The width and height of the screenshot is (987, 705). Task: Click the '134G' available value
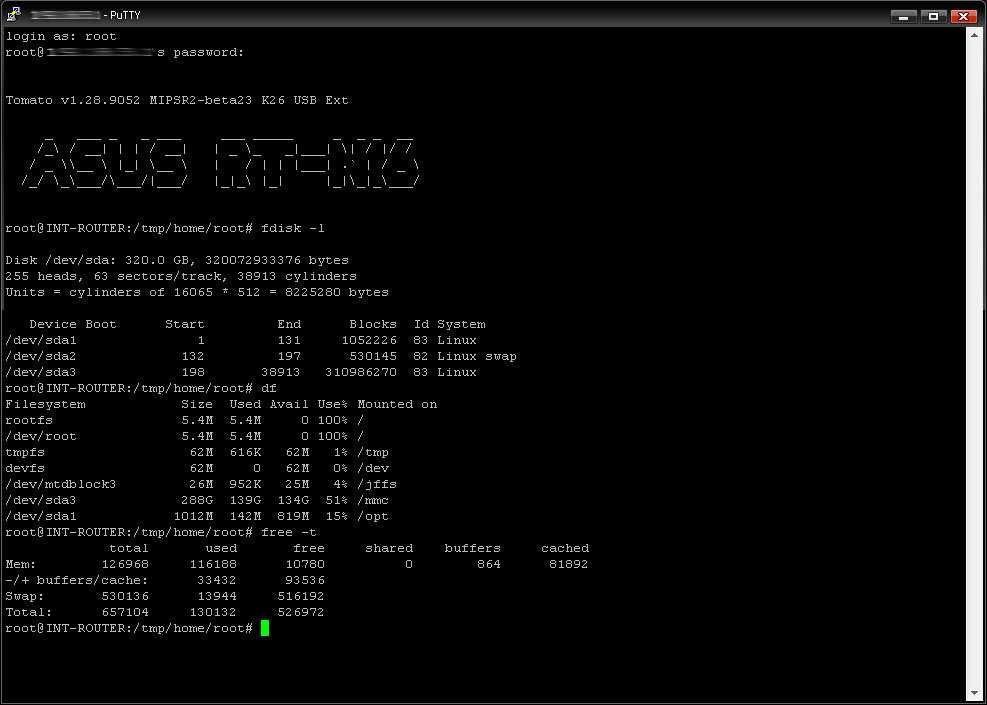pyautogui.click(x=293, y=501)
